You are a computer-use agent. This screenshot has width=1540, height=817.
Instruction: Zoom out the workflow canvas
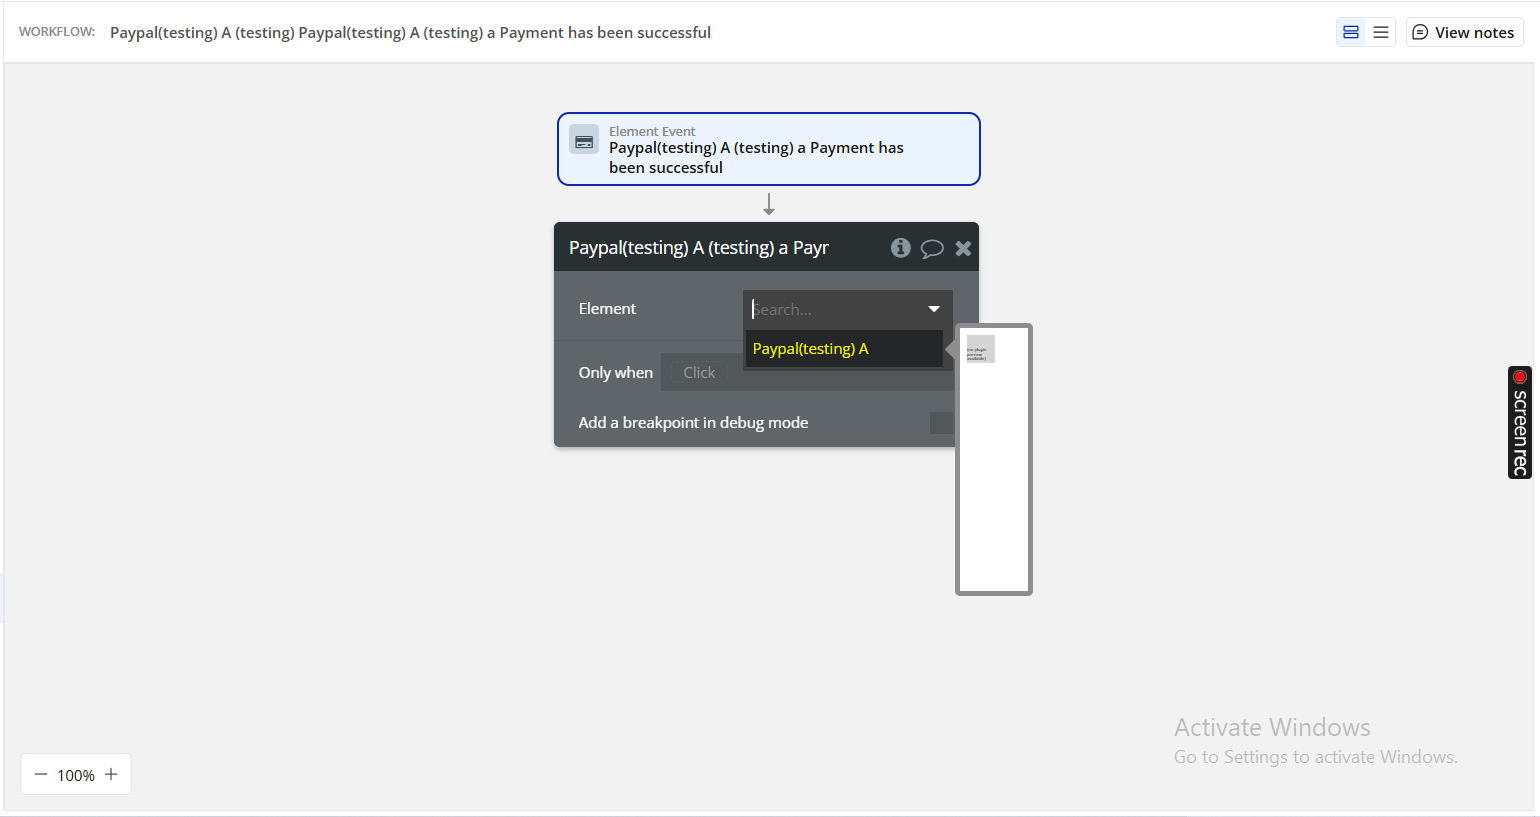(41, 775)
